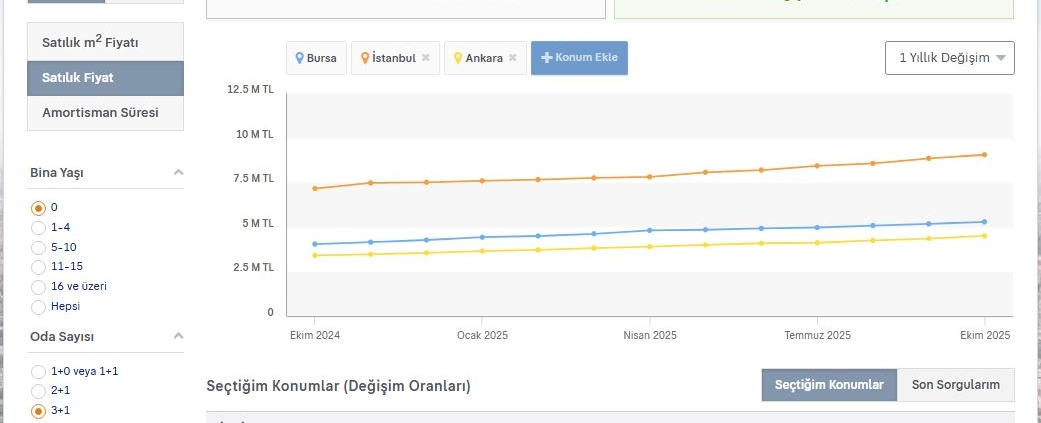Remove İstanbul location with its x icon
The height and width of the screenshot is (423, 1041).
(x=425, y=58)
